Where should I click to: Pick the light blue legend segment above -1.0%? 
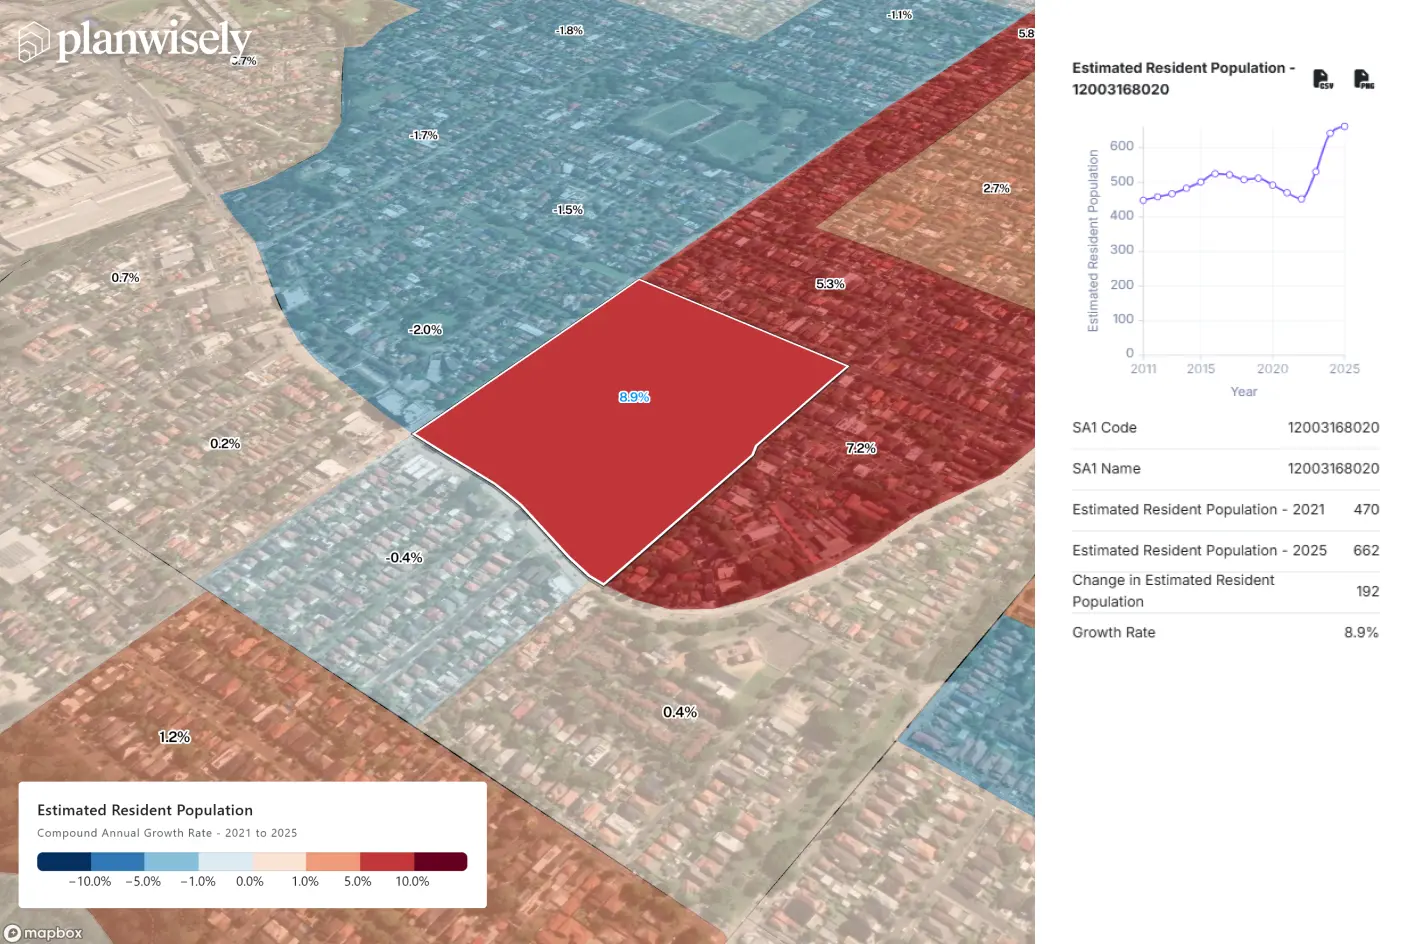pyautogui.click(x=171, y=862)
